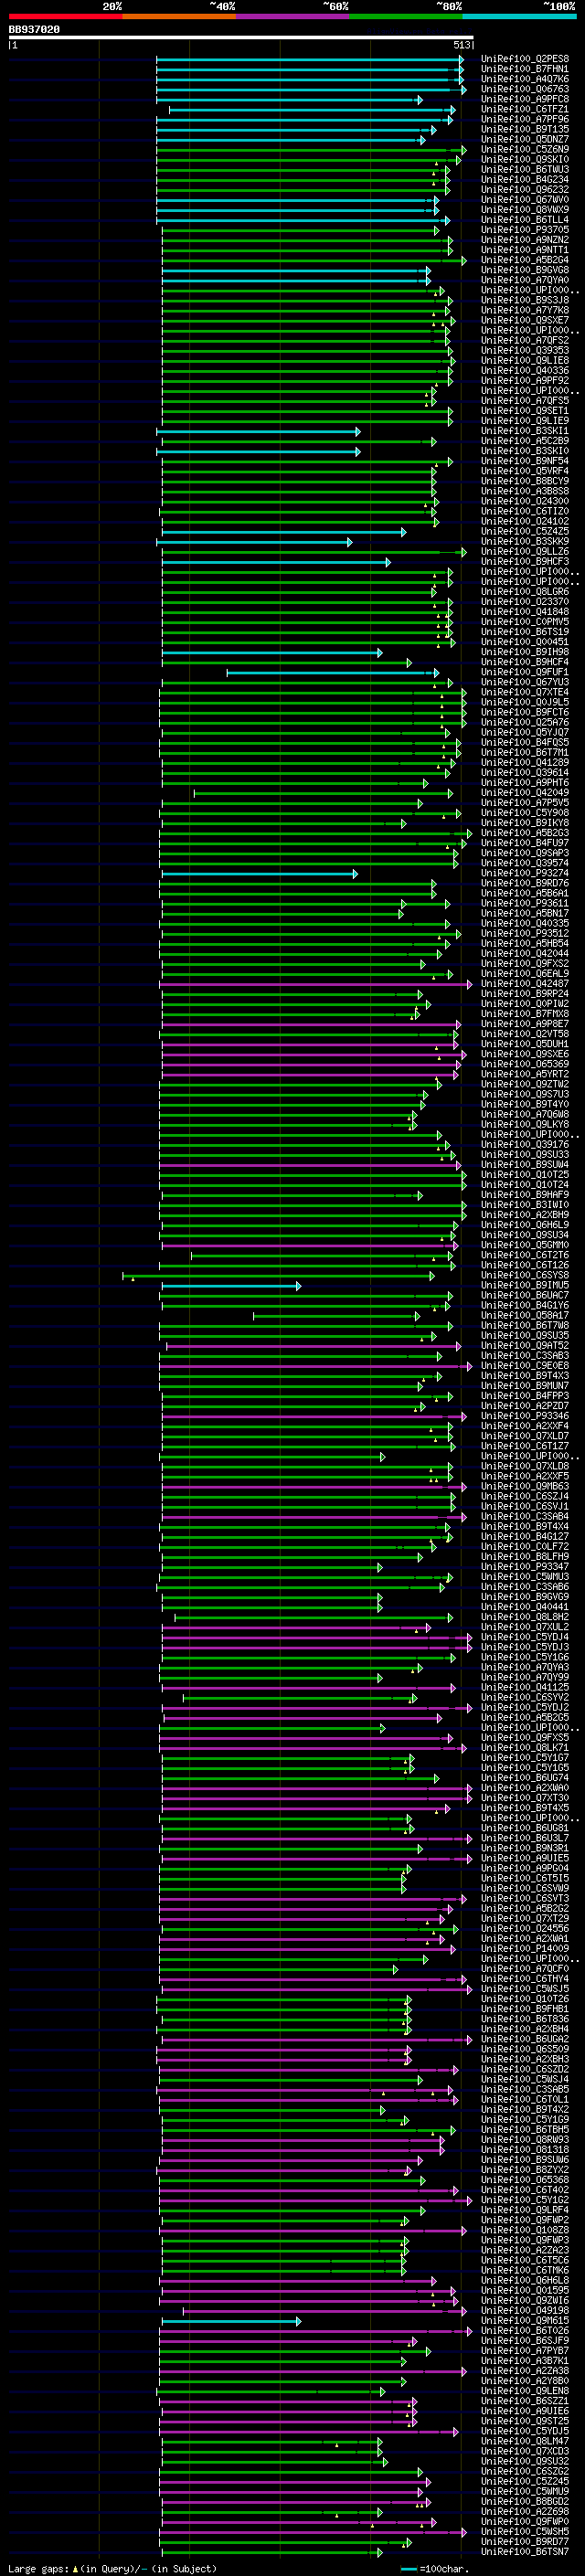Select the UniRef100_B9HAF9 label
Viewport: 585px width, 2576px height.
[525, 1195]
